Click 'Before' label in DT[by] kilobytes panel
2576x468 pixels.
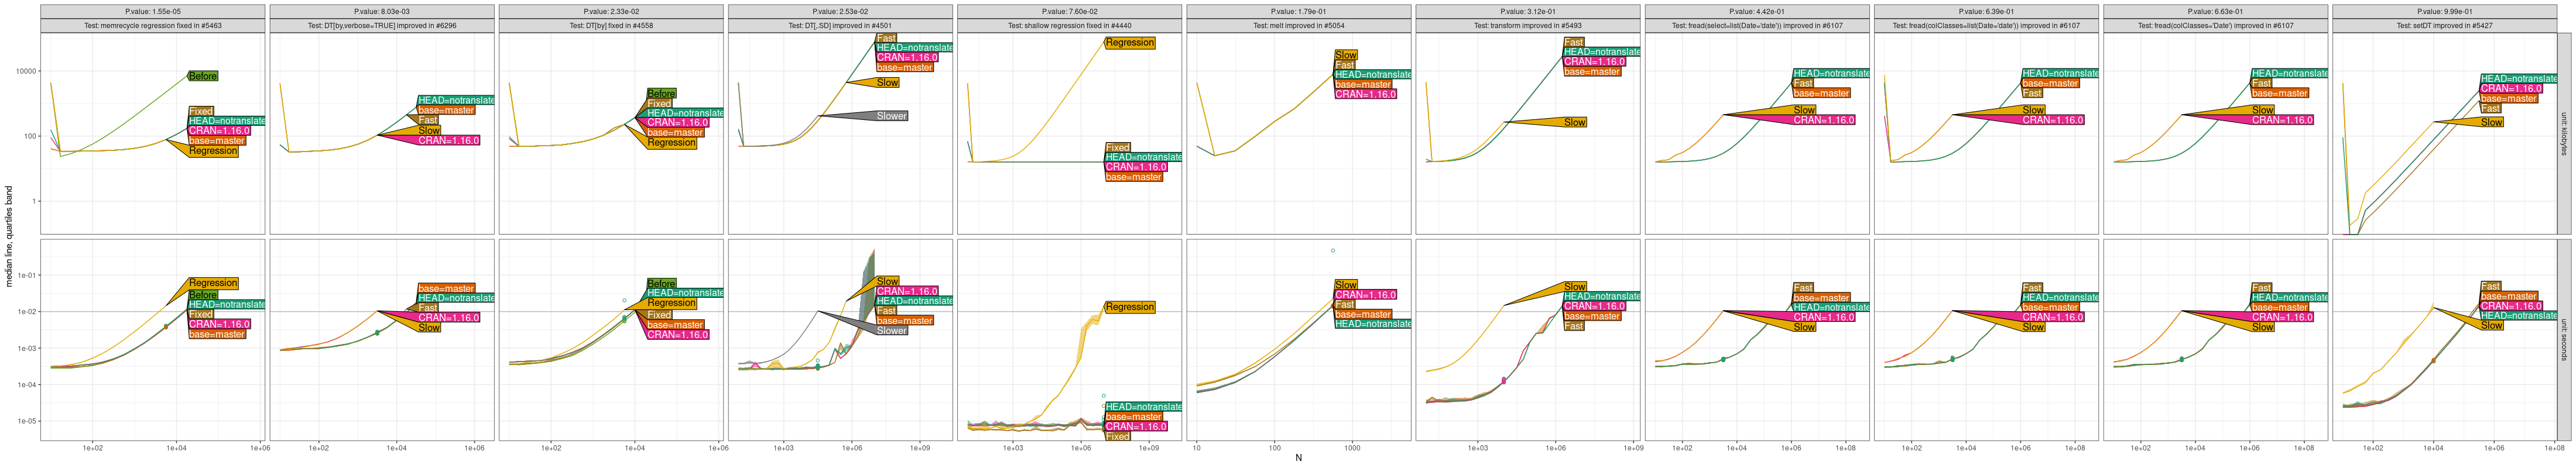tap(661, 94)
